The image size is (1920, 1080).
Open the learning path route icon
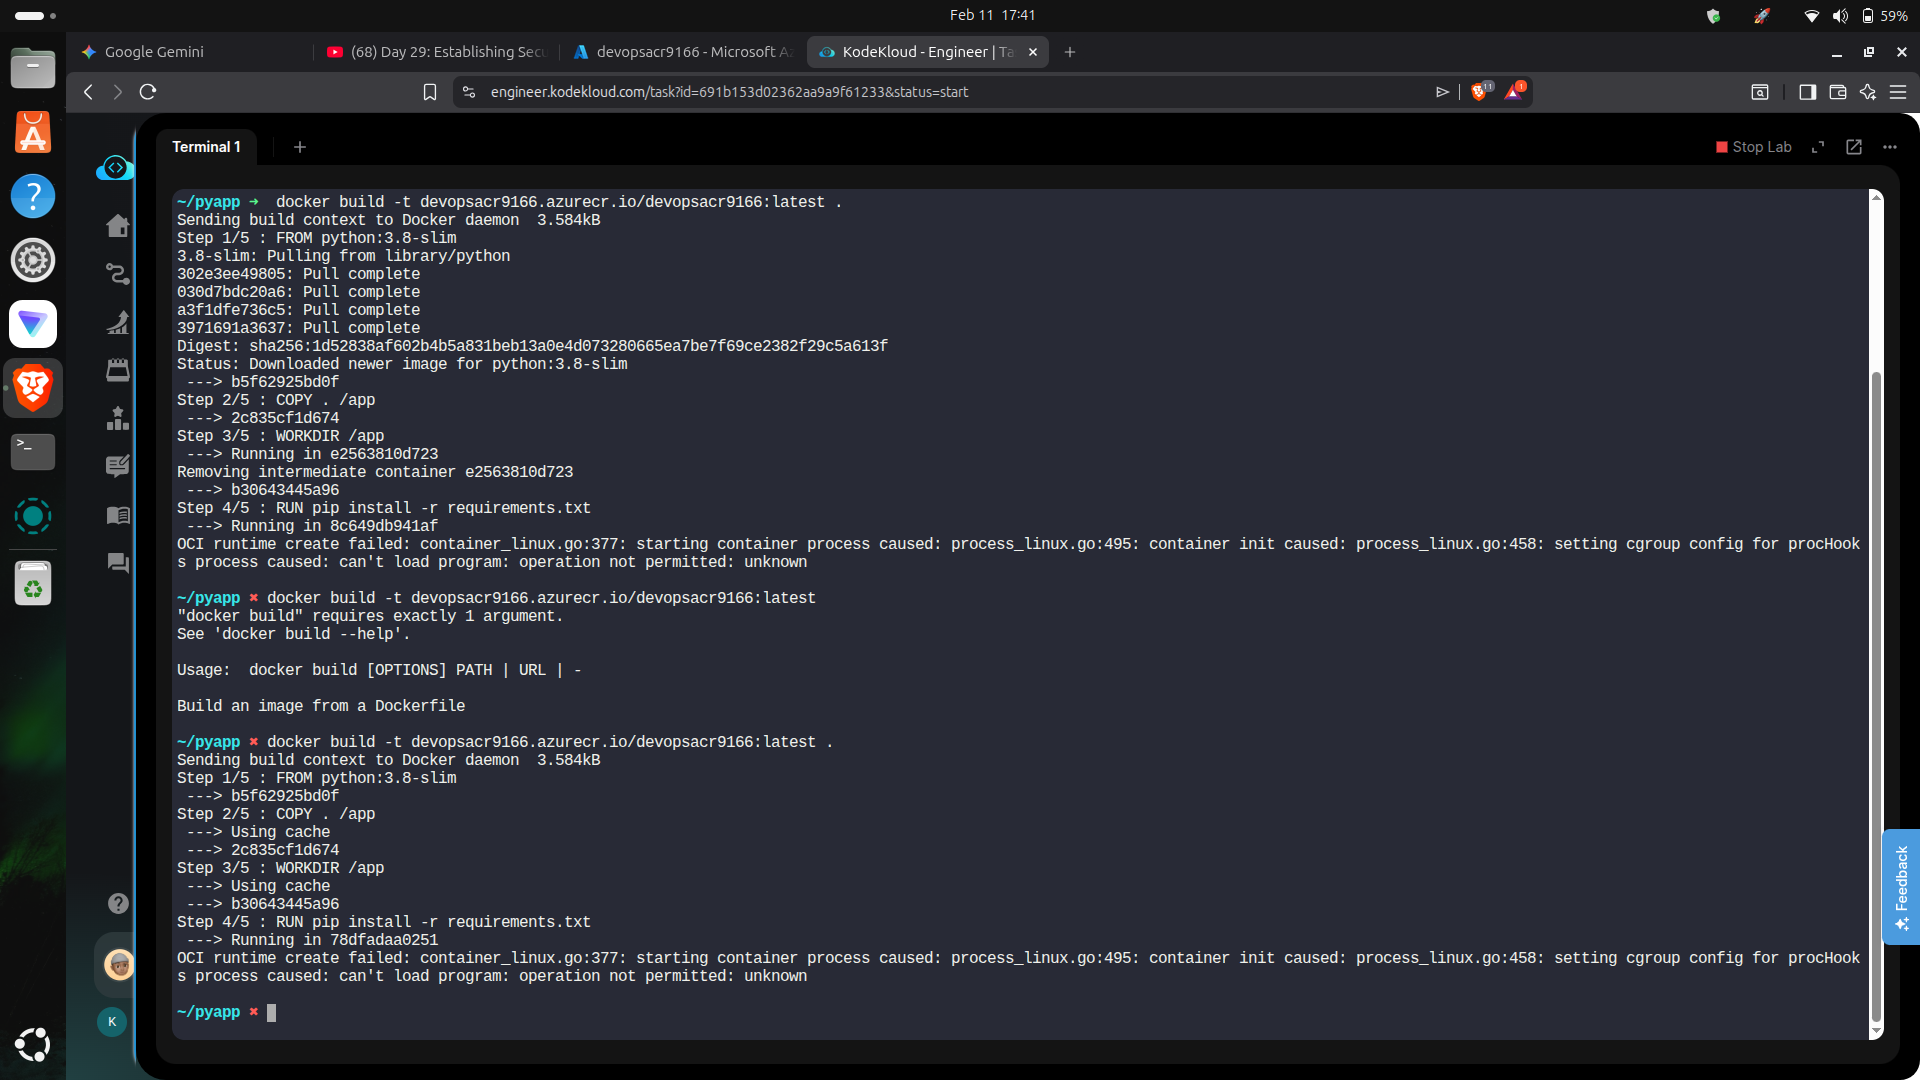(x=118, y=274)
